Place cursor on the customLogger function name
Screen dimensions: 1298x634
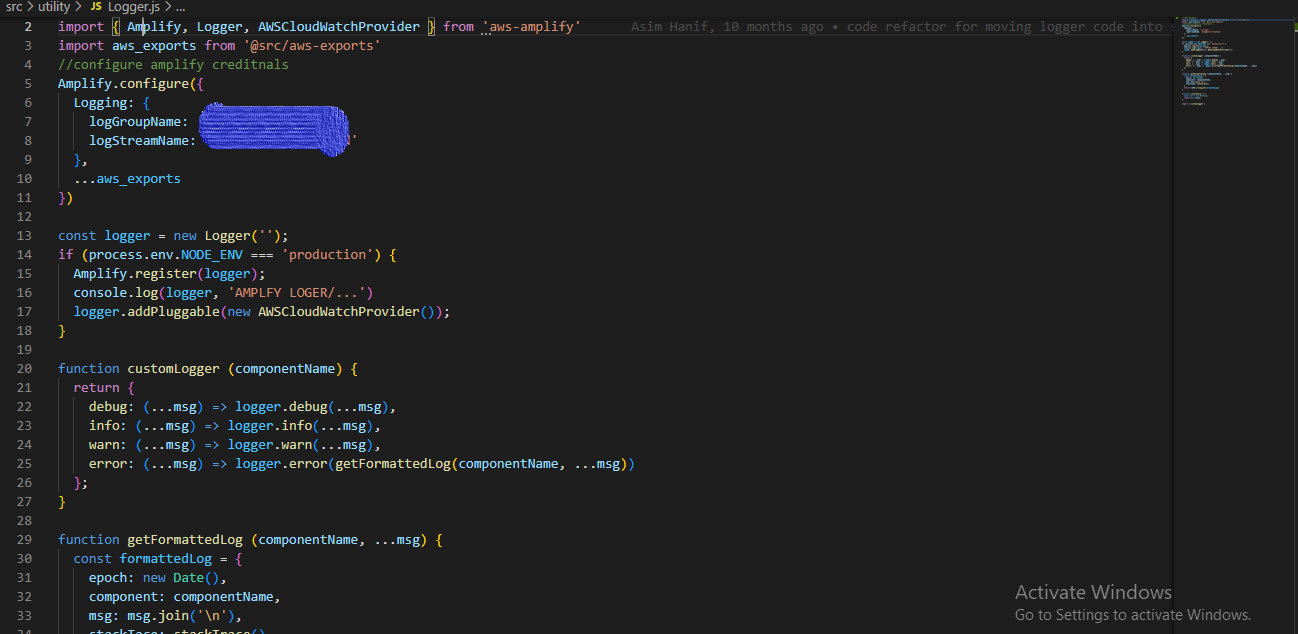(172, 368)
